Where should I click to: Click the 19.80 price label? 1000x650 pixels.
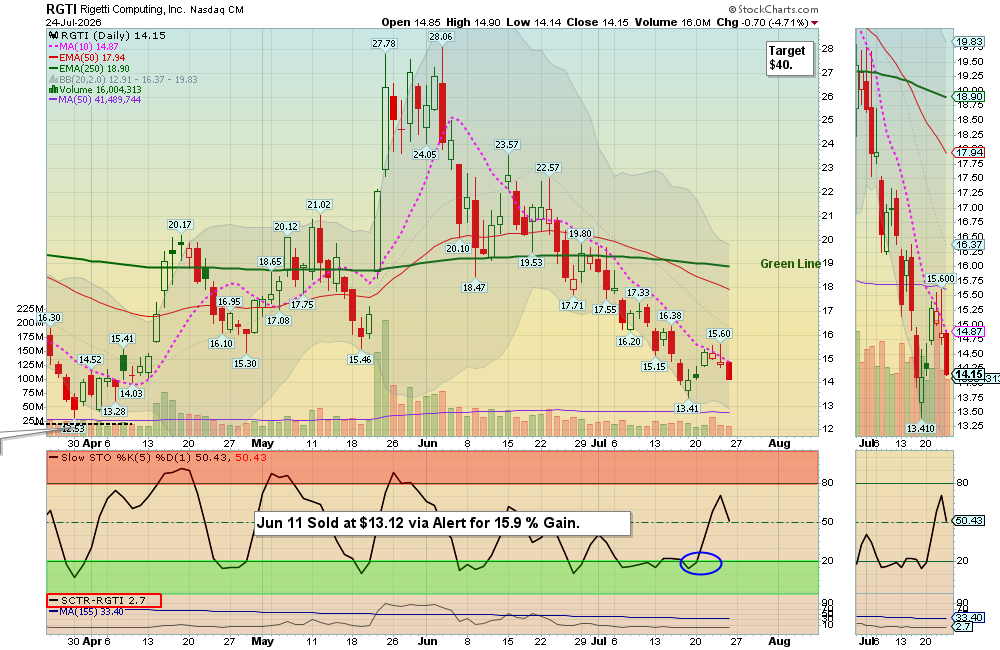click(580, 233)
